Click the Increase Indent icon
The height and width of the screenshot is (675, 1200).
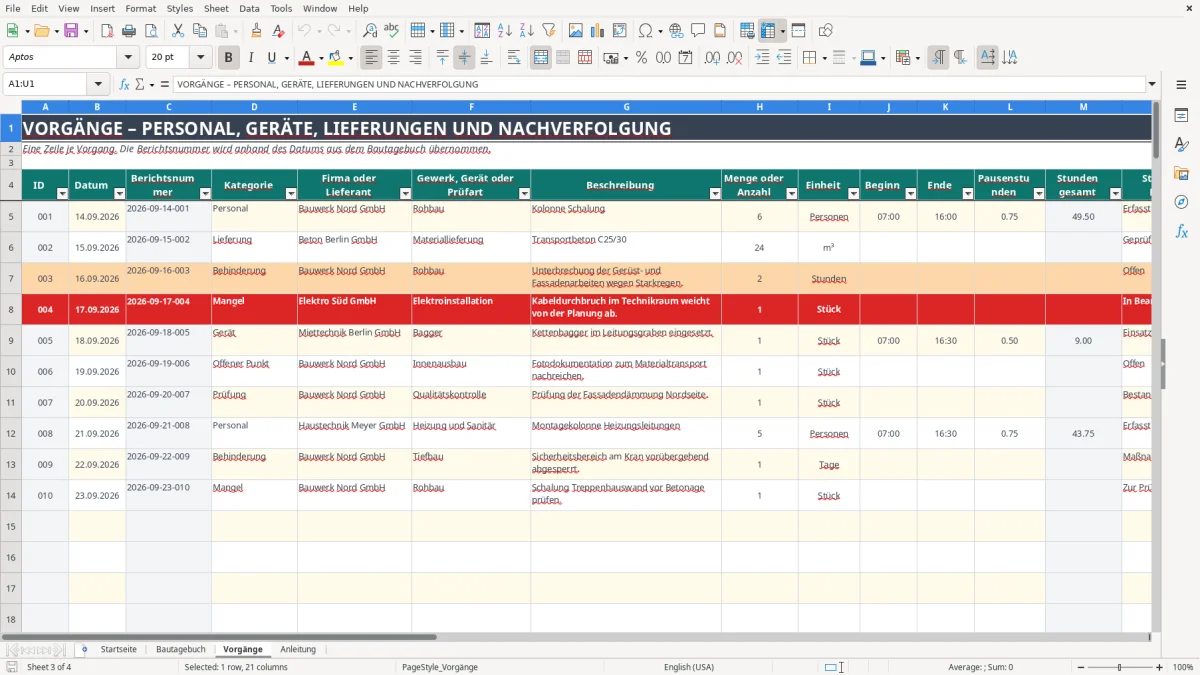point(762,57)
